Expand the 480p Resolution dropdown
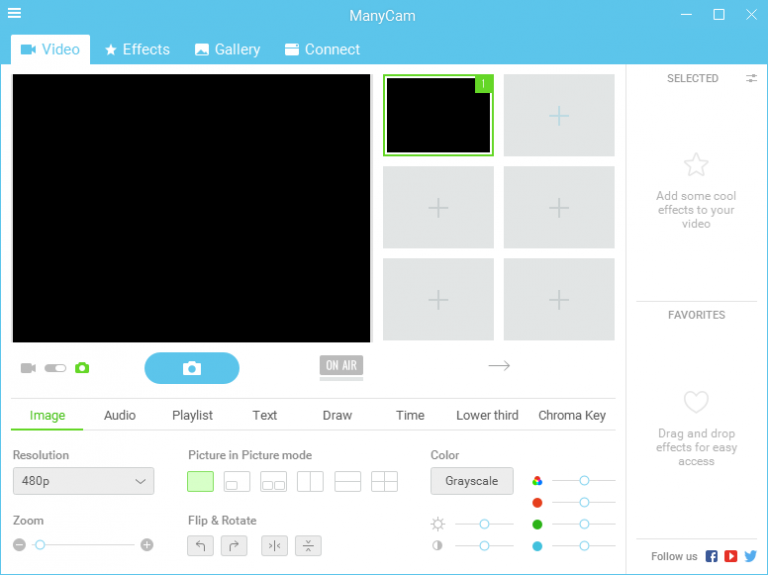This screenshot has width=768, height=575. click(x=83, y=481)
